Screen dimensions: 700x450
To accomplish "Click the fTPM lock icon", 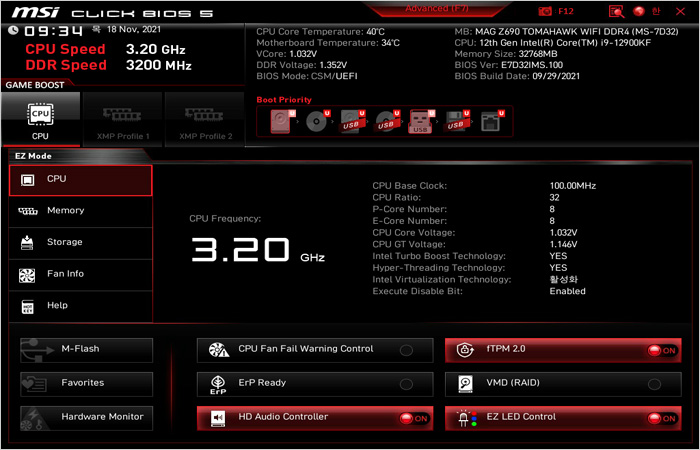I will tap(465, 350).
